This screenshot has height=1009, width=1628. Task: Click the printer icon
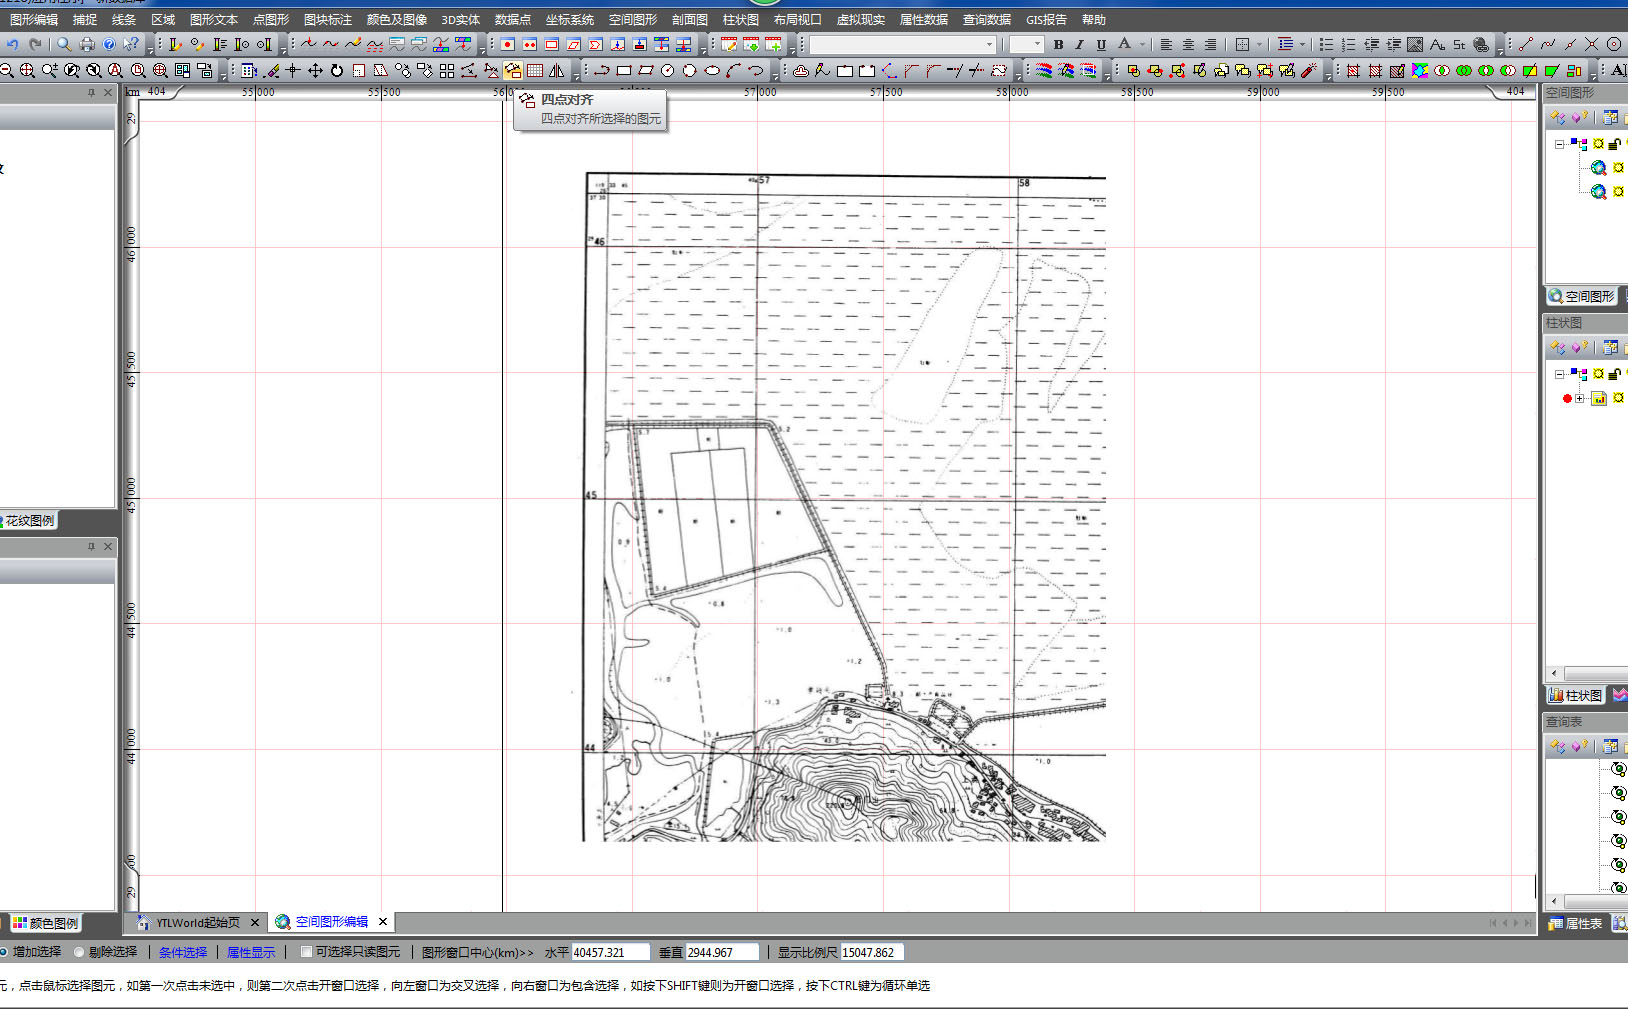pos(87,44)
